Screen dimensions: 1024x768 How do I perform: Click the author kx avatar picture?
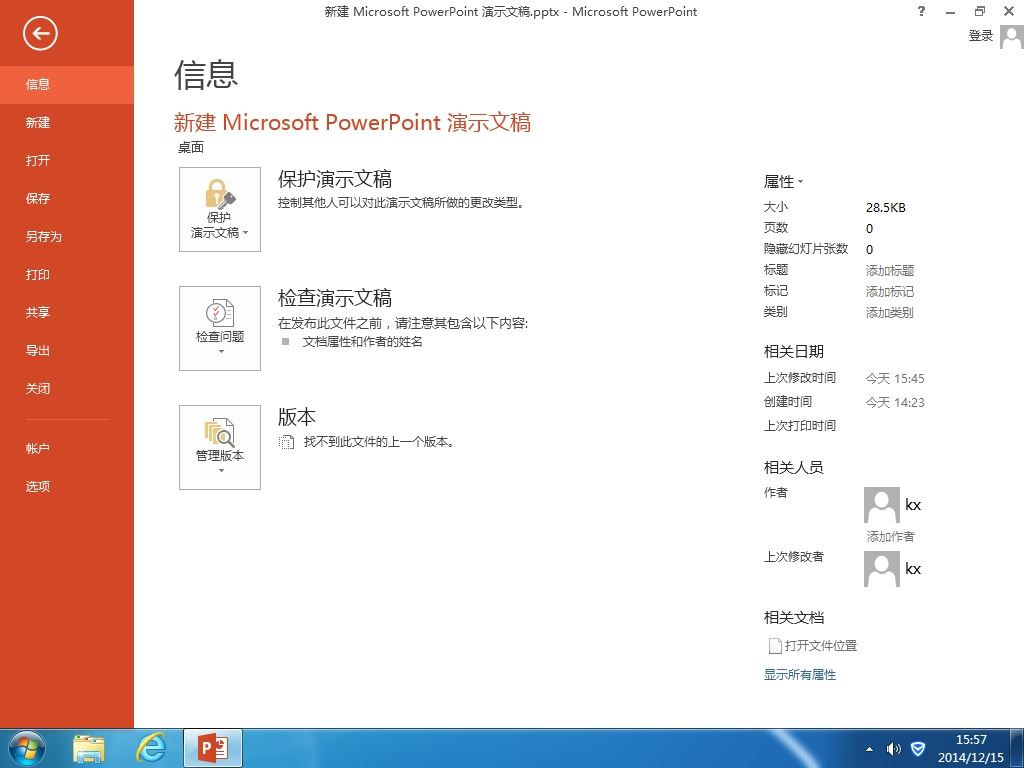[x=882, y=505]
